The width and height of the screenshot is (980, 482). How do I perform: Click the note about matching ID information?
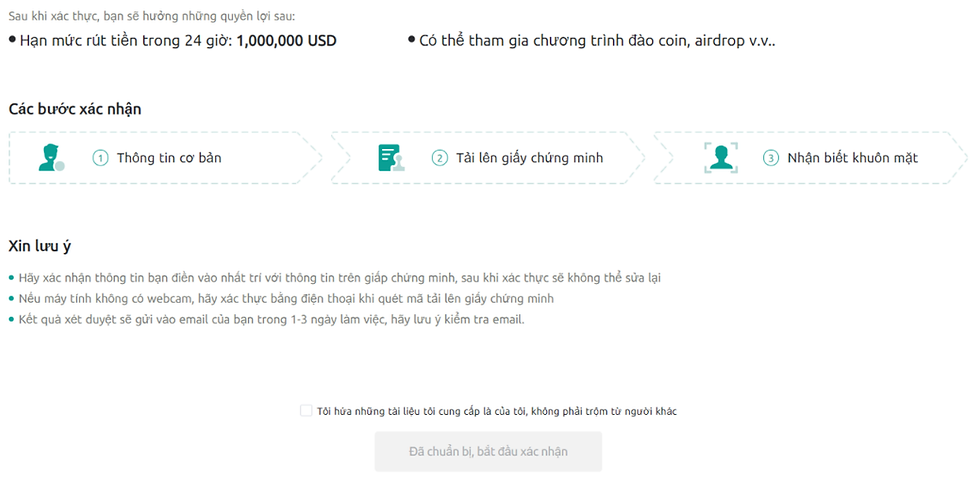[x=339, y=278]
